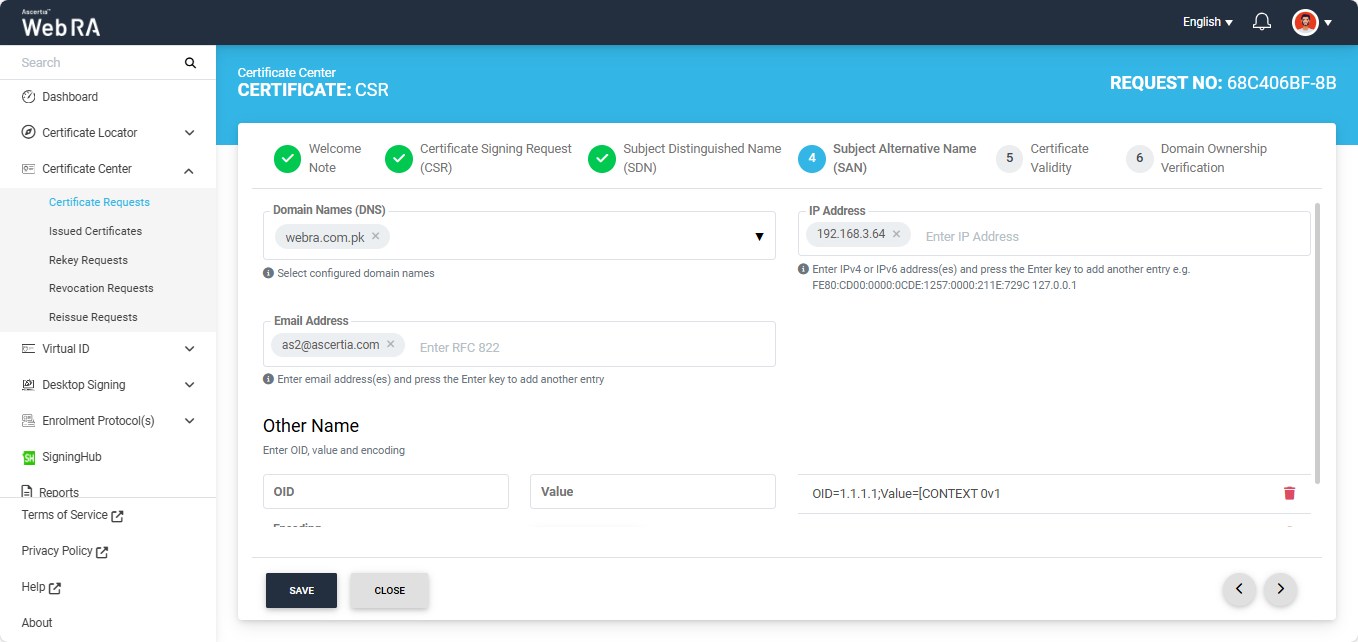
Task: Expand the Certificate Locator menu
Action: [x=189, y=133]
